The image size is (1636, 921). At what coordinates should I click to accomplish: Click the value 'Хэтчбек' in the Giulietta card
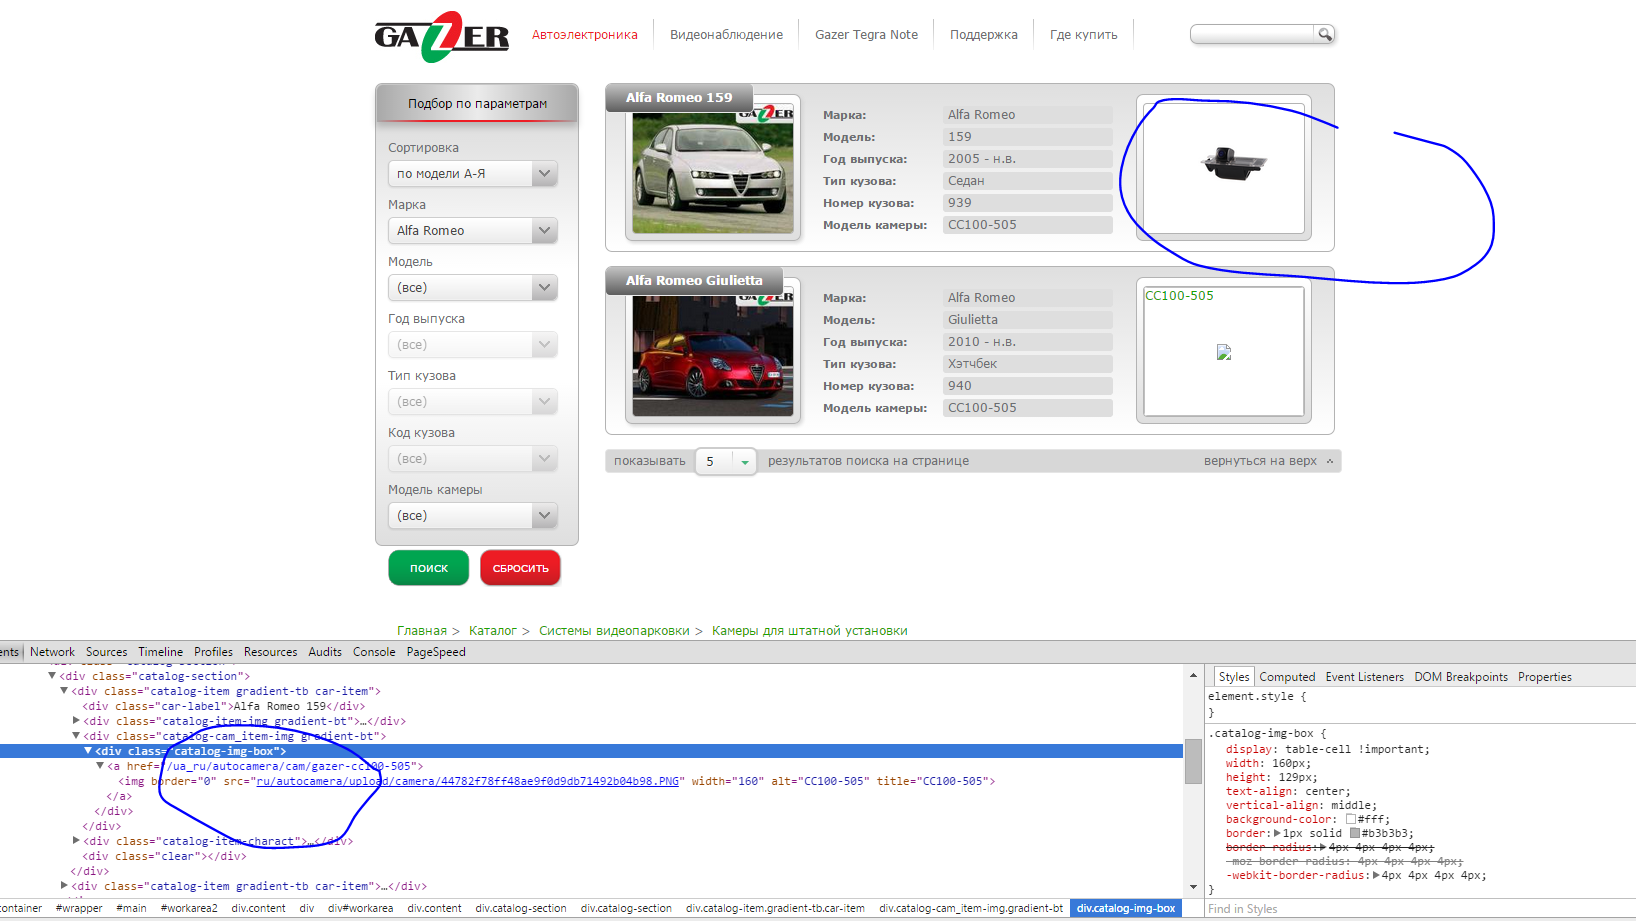972,364
